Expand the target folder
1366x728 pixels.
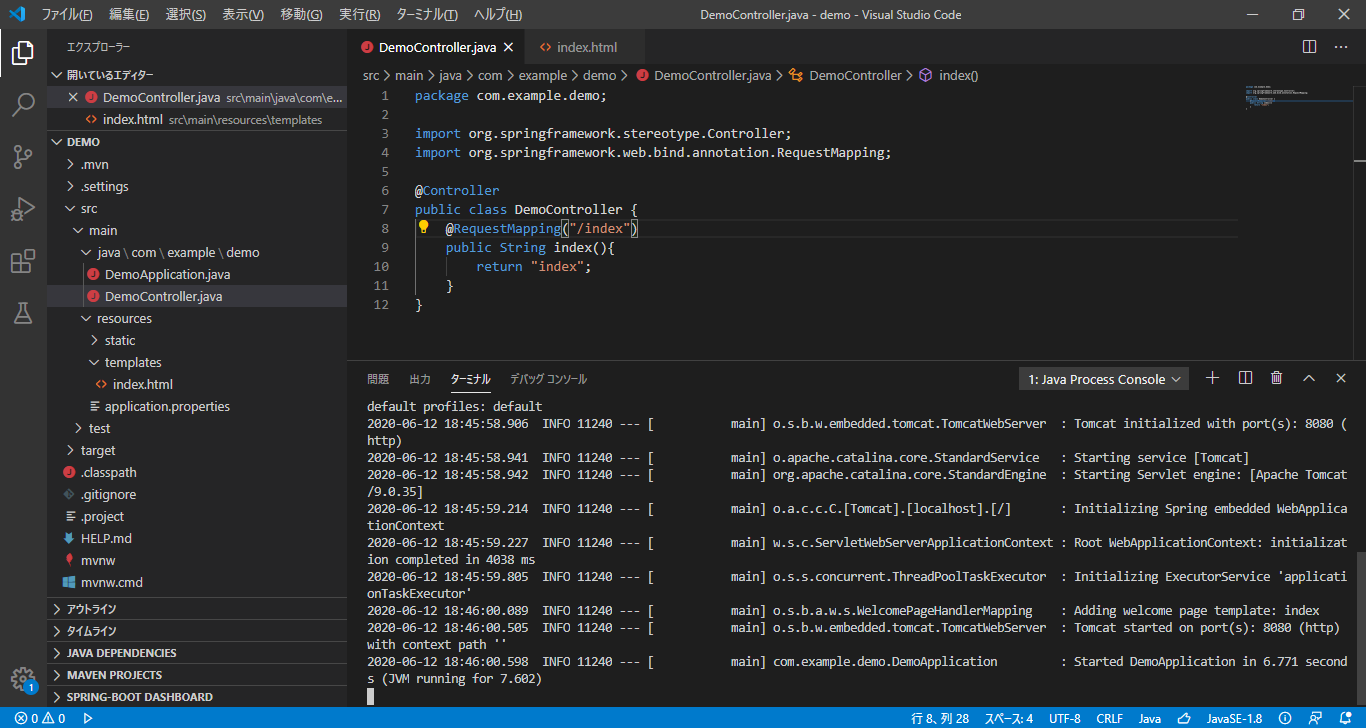pyautogui.click(x=98, y=450)
